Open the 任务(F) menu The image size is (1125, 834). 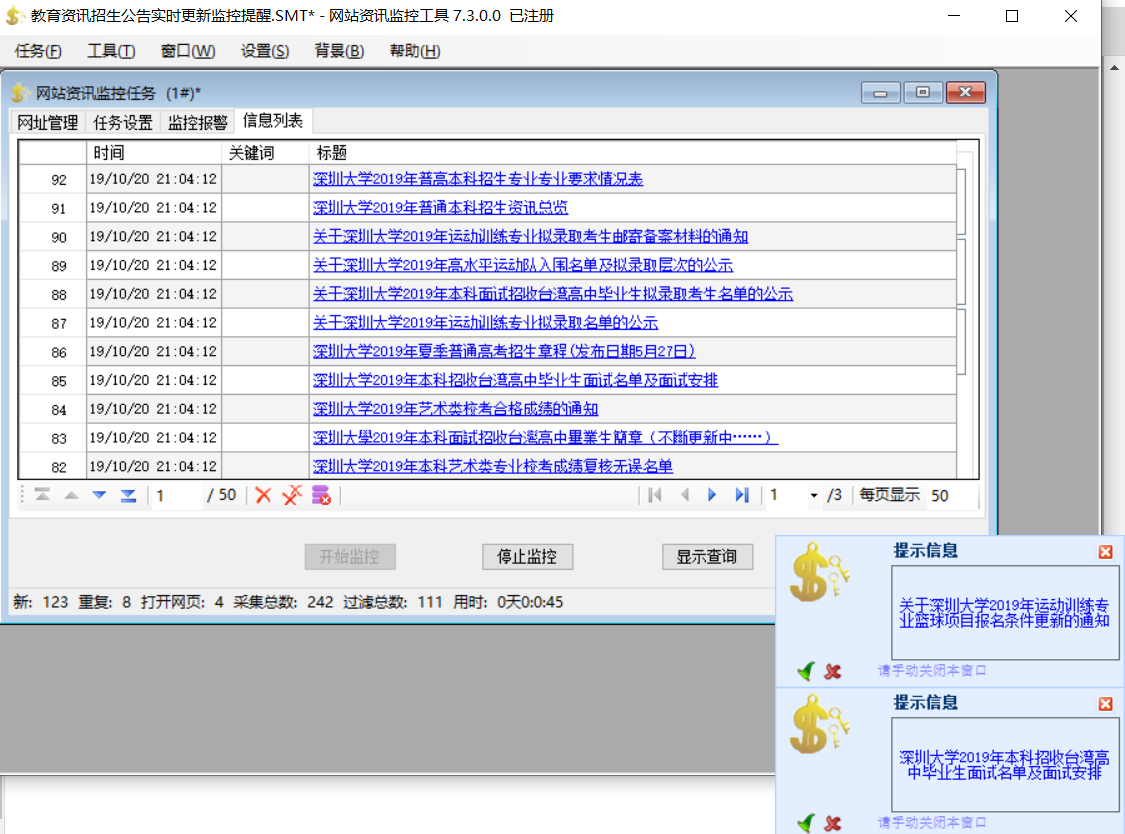(38, 51)
